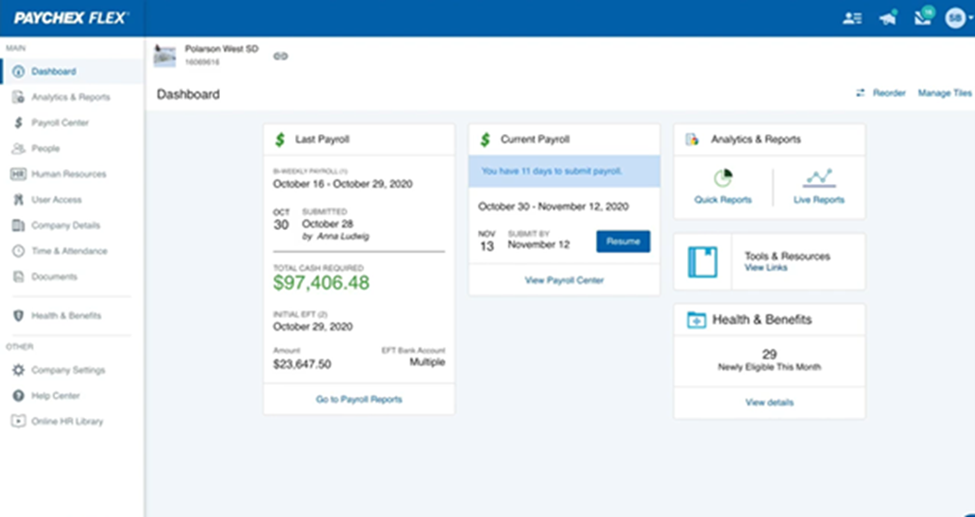Screen dimensions: 975x517
Task: Click the Help Center question icon
Action: [19, 396]
